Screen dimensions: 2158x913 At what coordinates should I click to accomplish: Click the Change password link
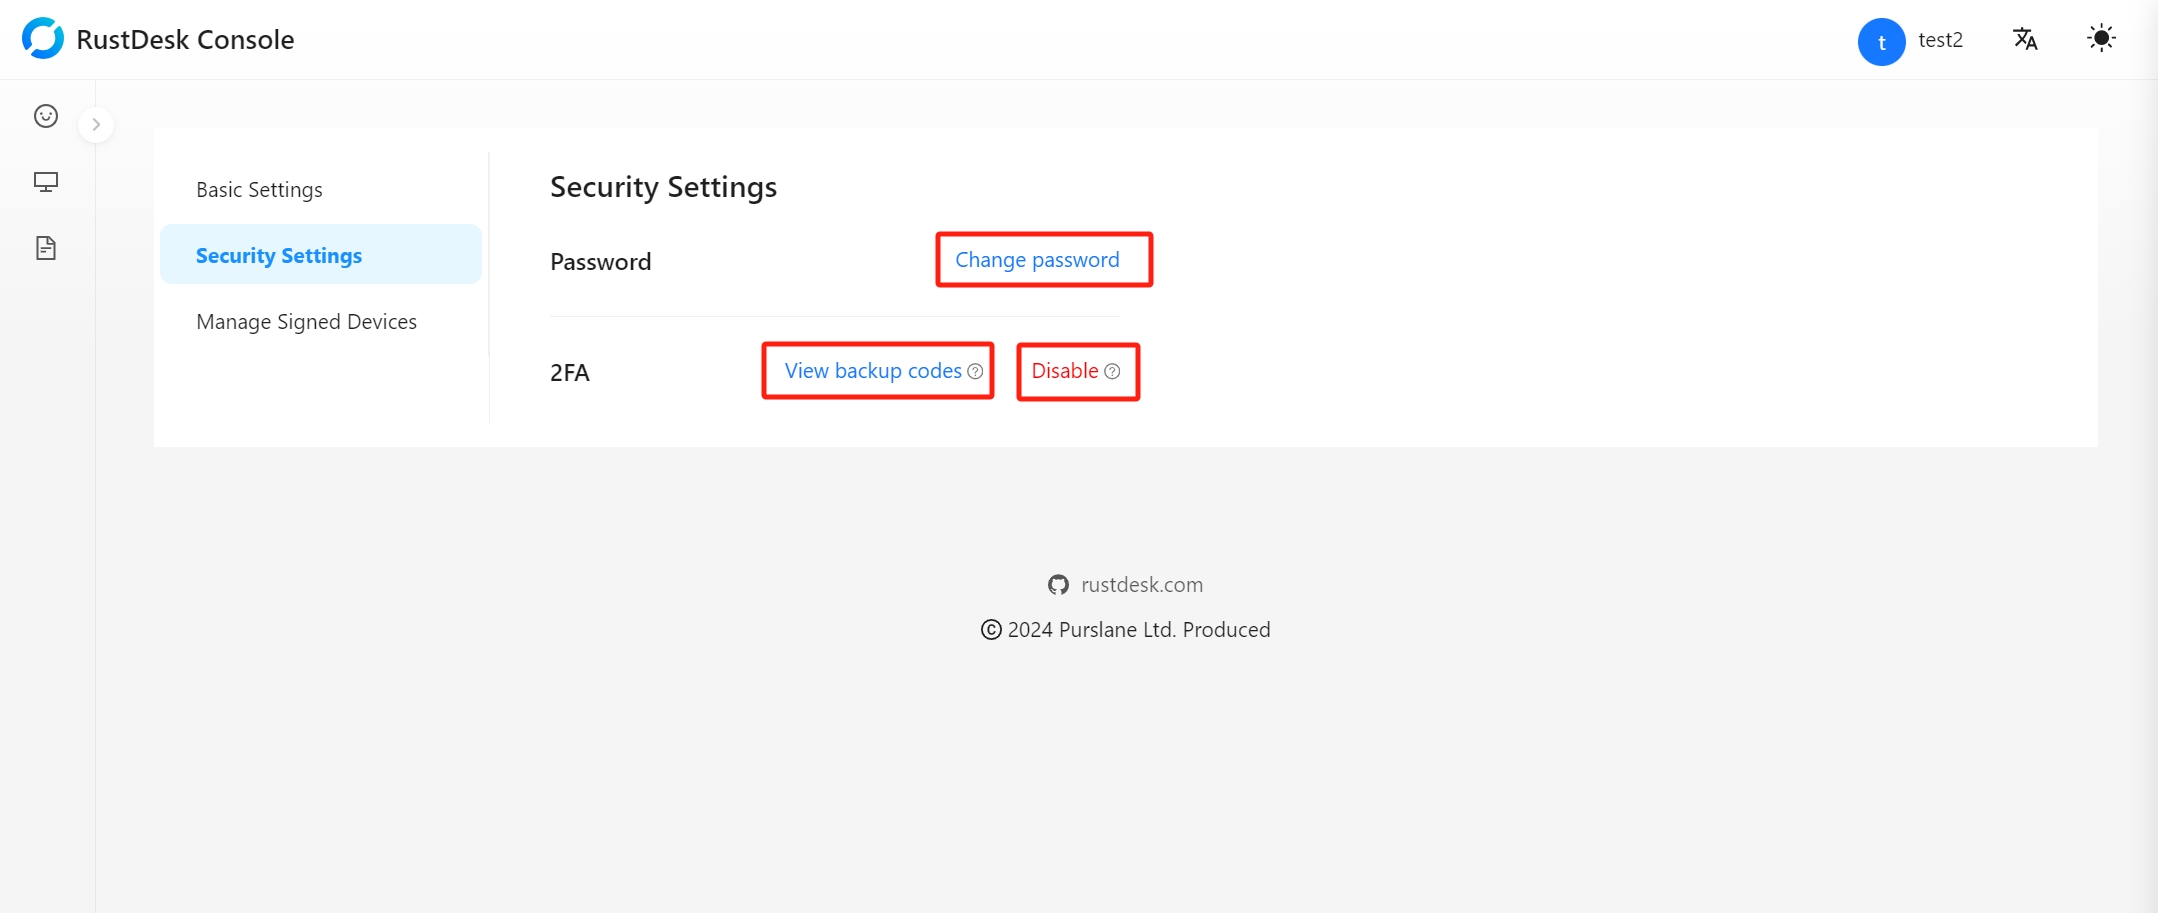coord(1037,260)
